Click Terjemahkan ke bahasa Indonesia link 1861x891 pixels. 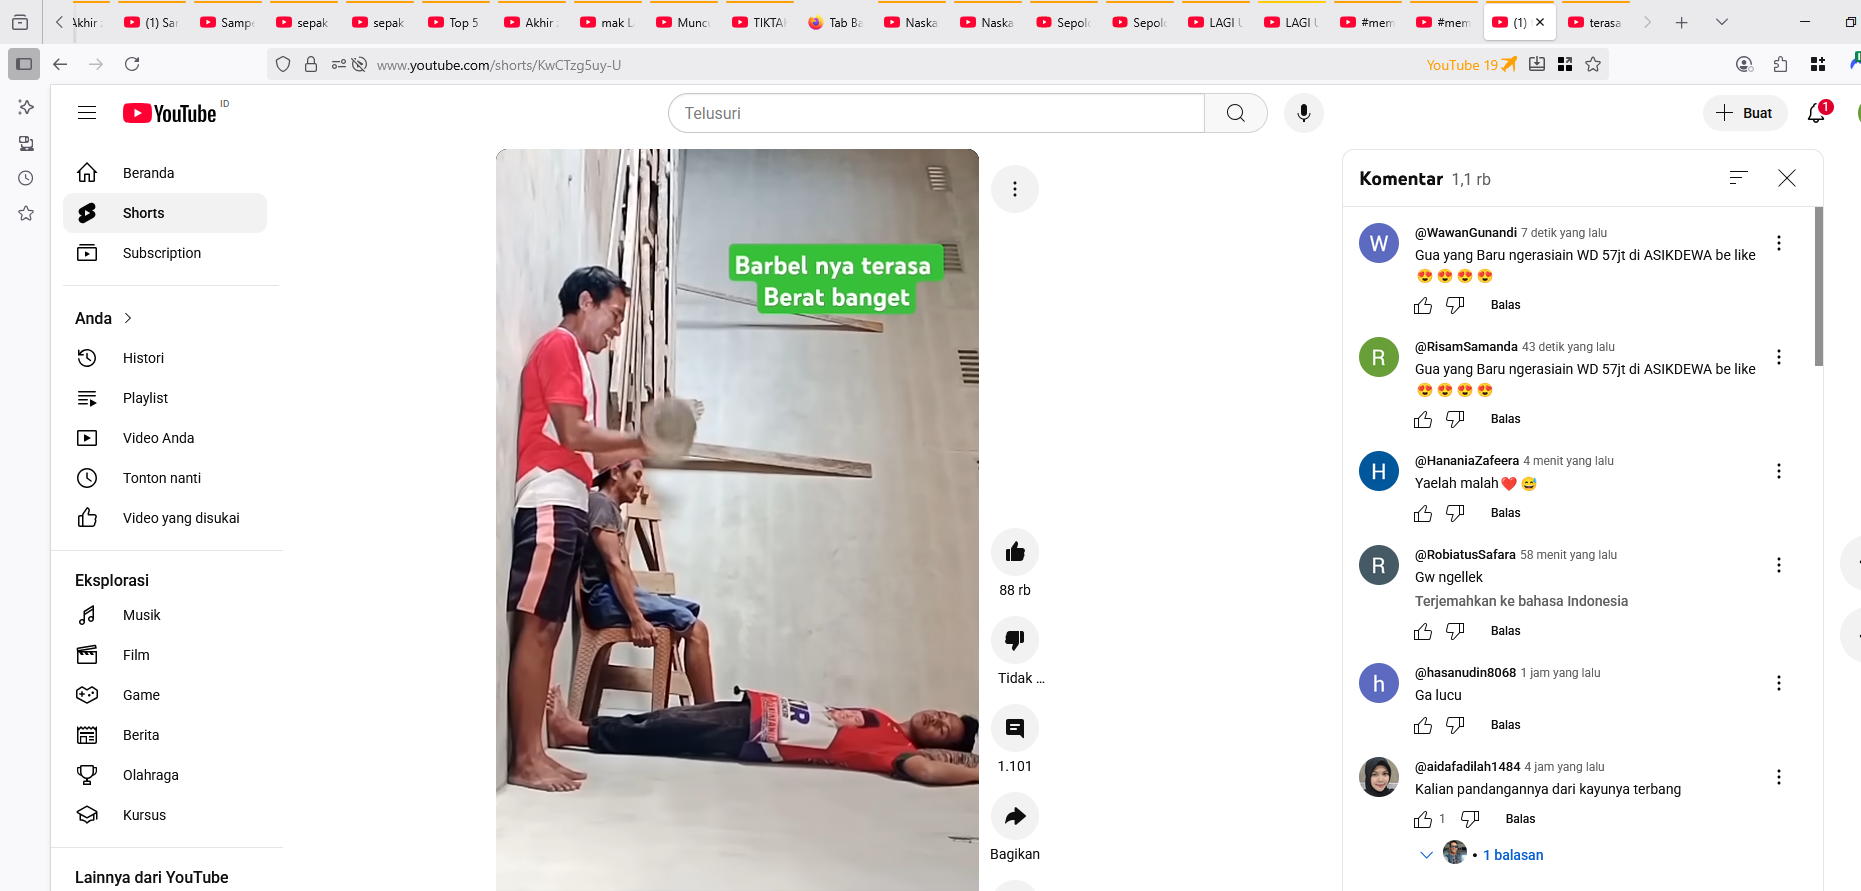tap(1521, 601)
